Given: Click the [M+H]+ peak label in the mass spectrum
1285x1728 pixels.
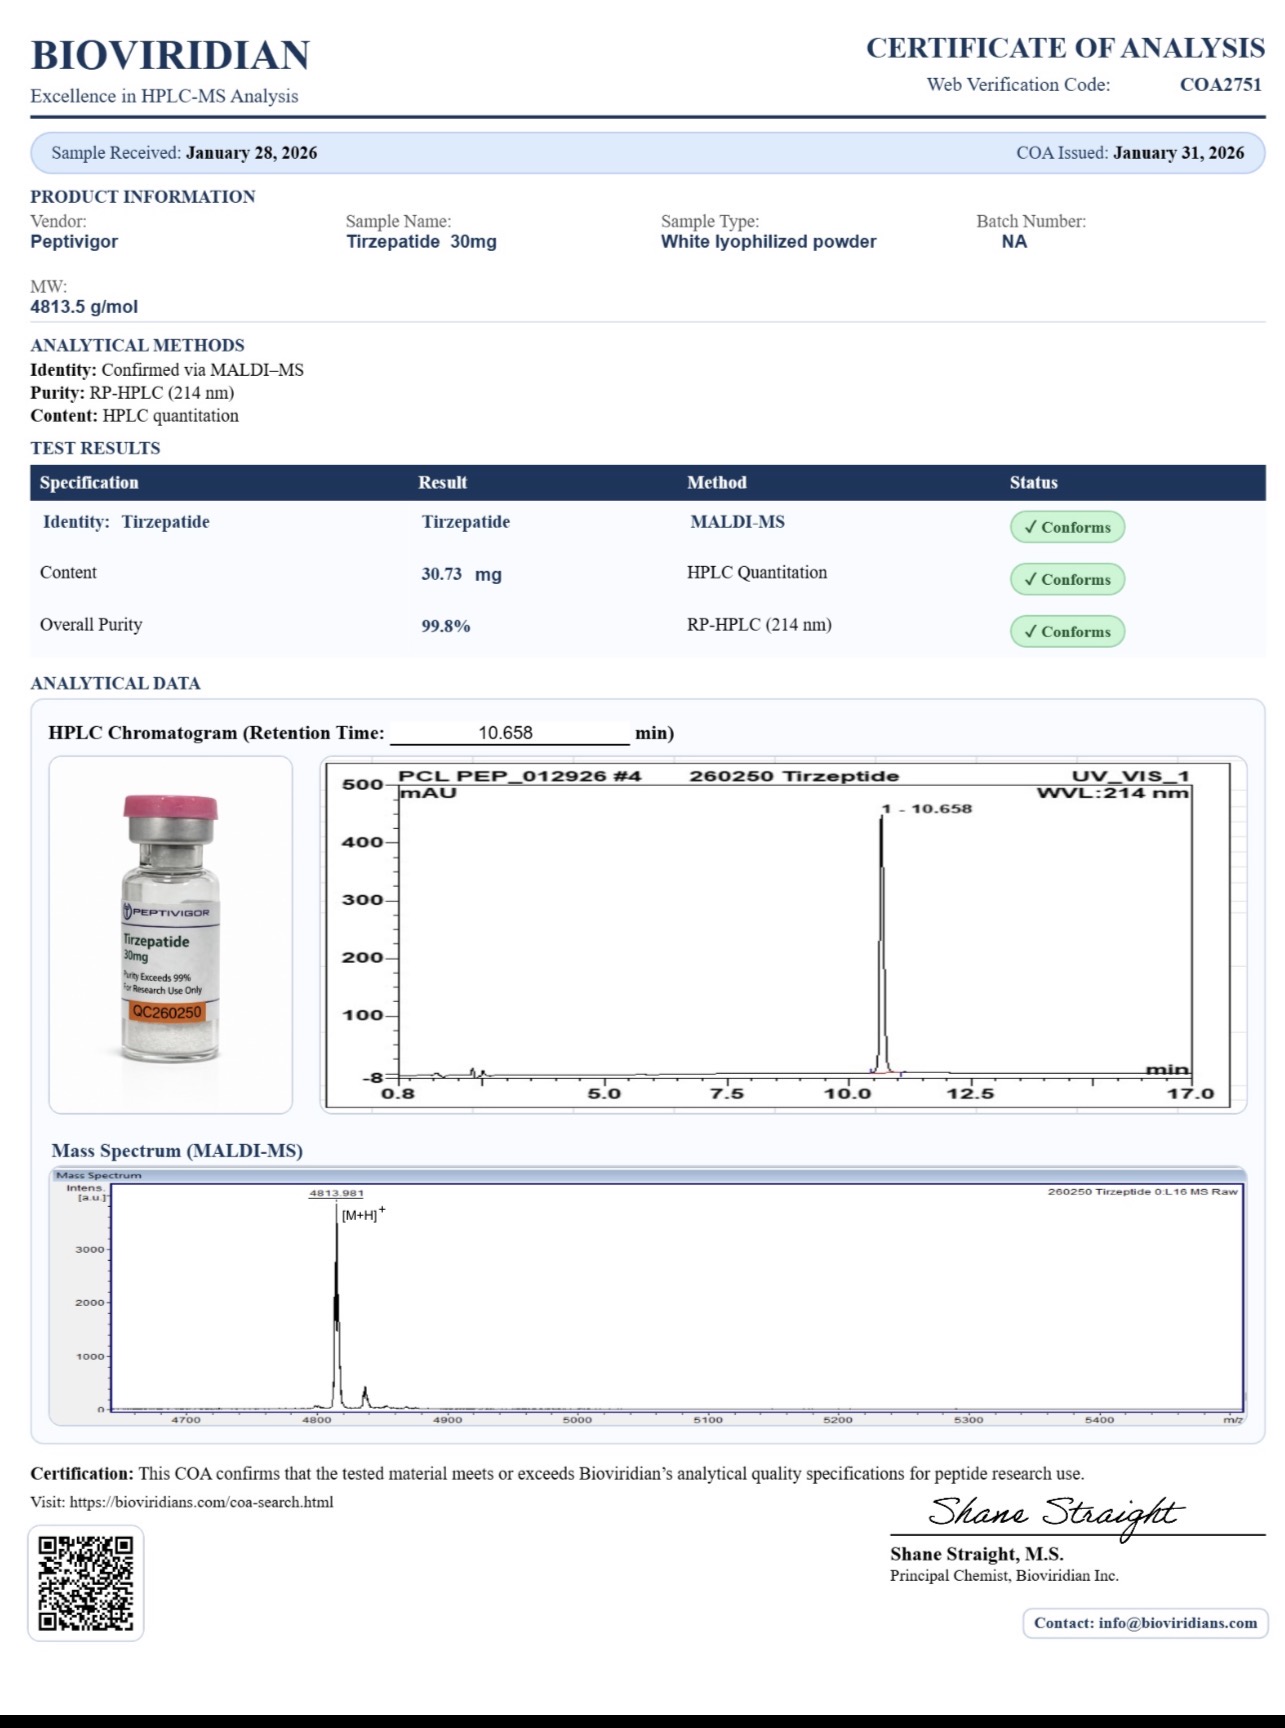Looking at the screenshot, I should point(362,1215).
